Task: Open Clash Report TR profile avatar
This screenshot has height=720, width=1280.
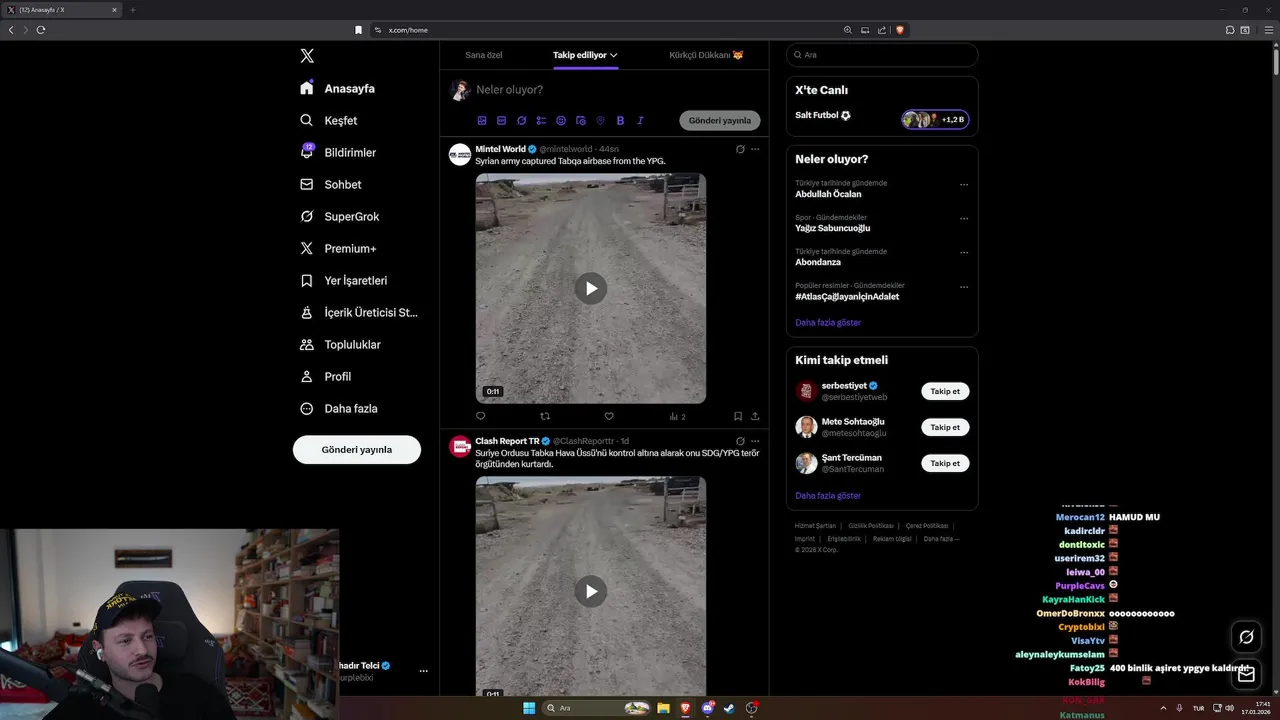Action: (x=460, y=446)
